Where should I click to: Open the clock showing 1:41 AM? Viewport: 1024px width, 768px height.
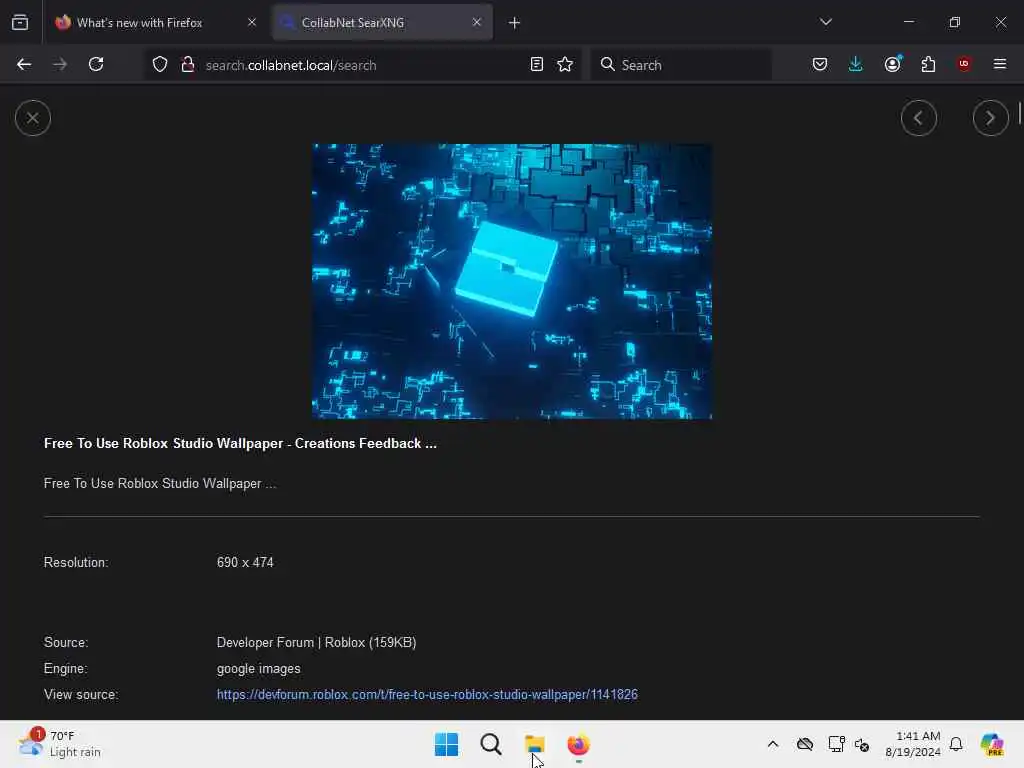[x=912, y=744]
